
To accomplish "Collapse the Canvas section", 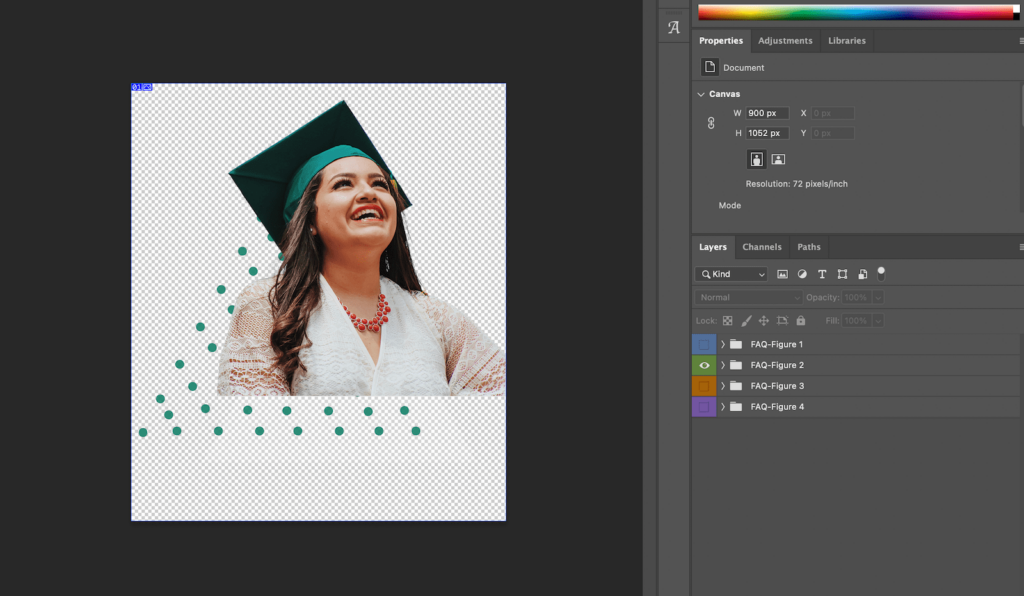I will (x=701, y=94).
